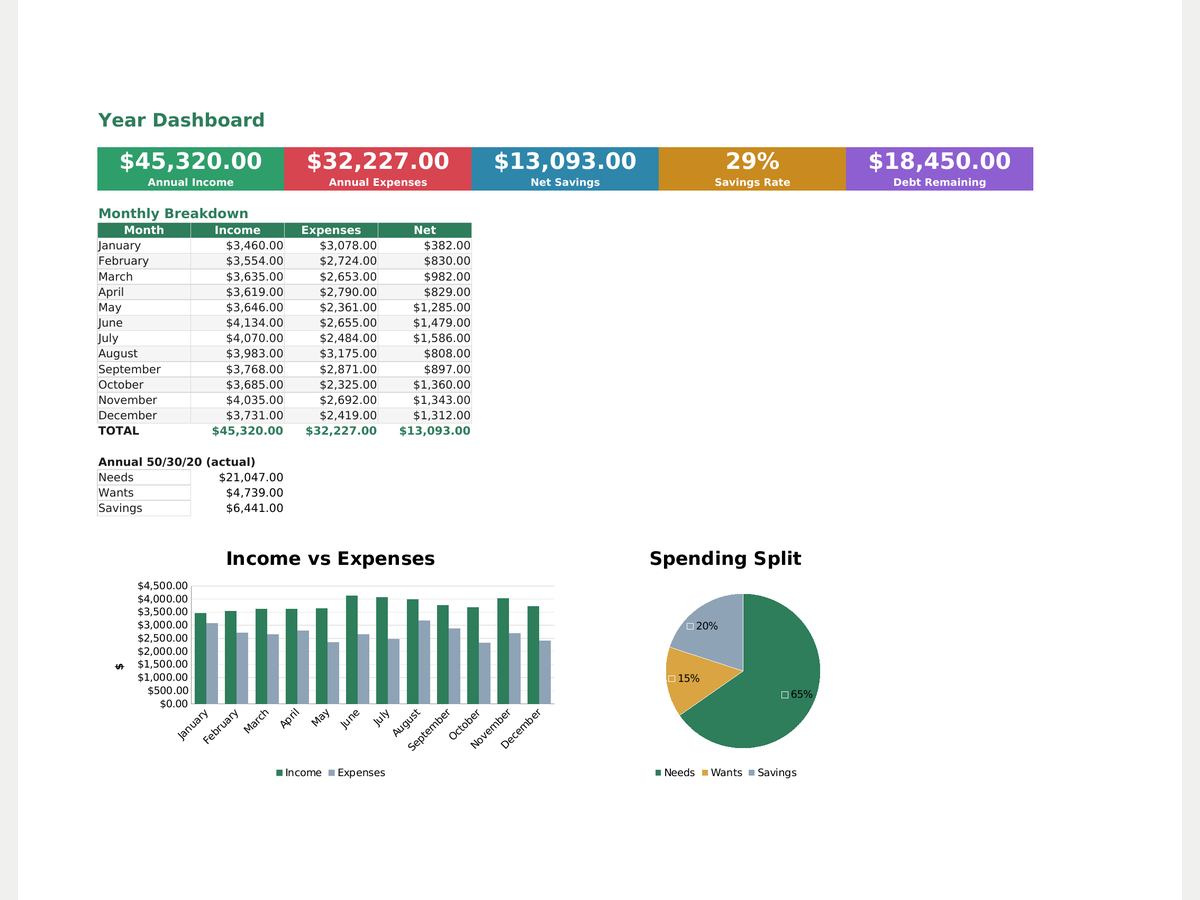Click the Savings Rate label
1200x900 pixels.
point(752,183)
